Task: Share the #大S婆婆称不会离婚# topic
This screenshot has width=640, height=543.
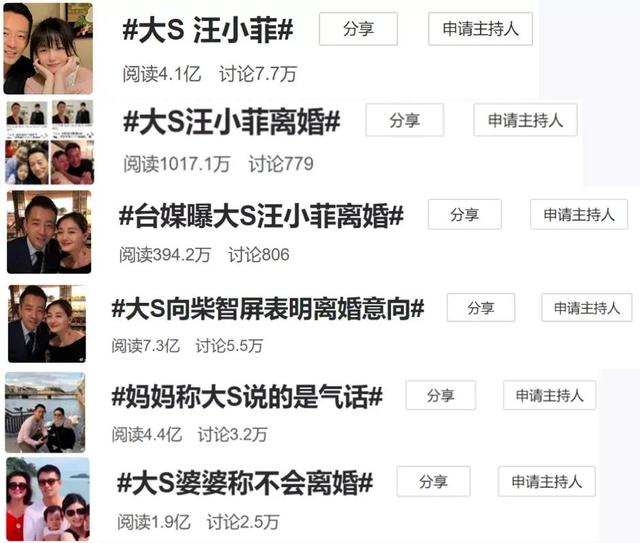Action: point(433,481)
